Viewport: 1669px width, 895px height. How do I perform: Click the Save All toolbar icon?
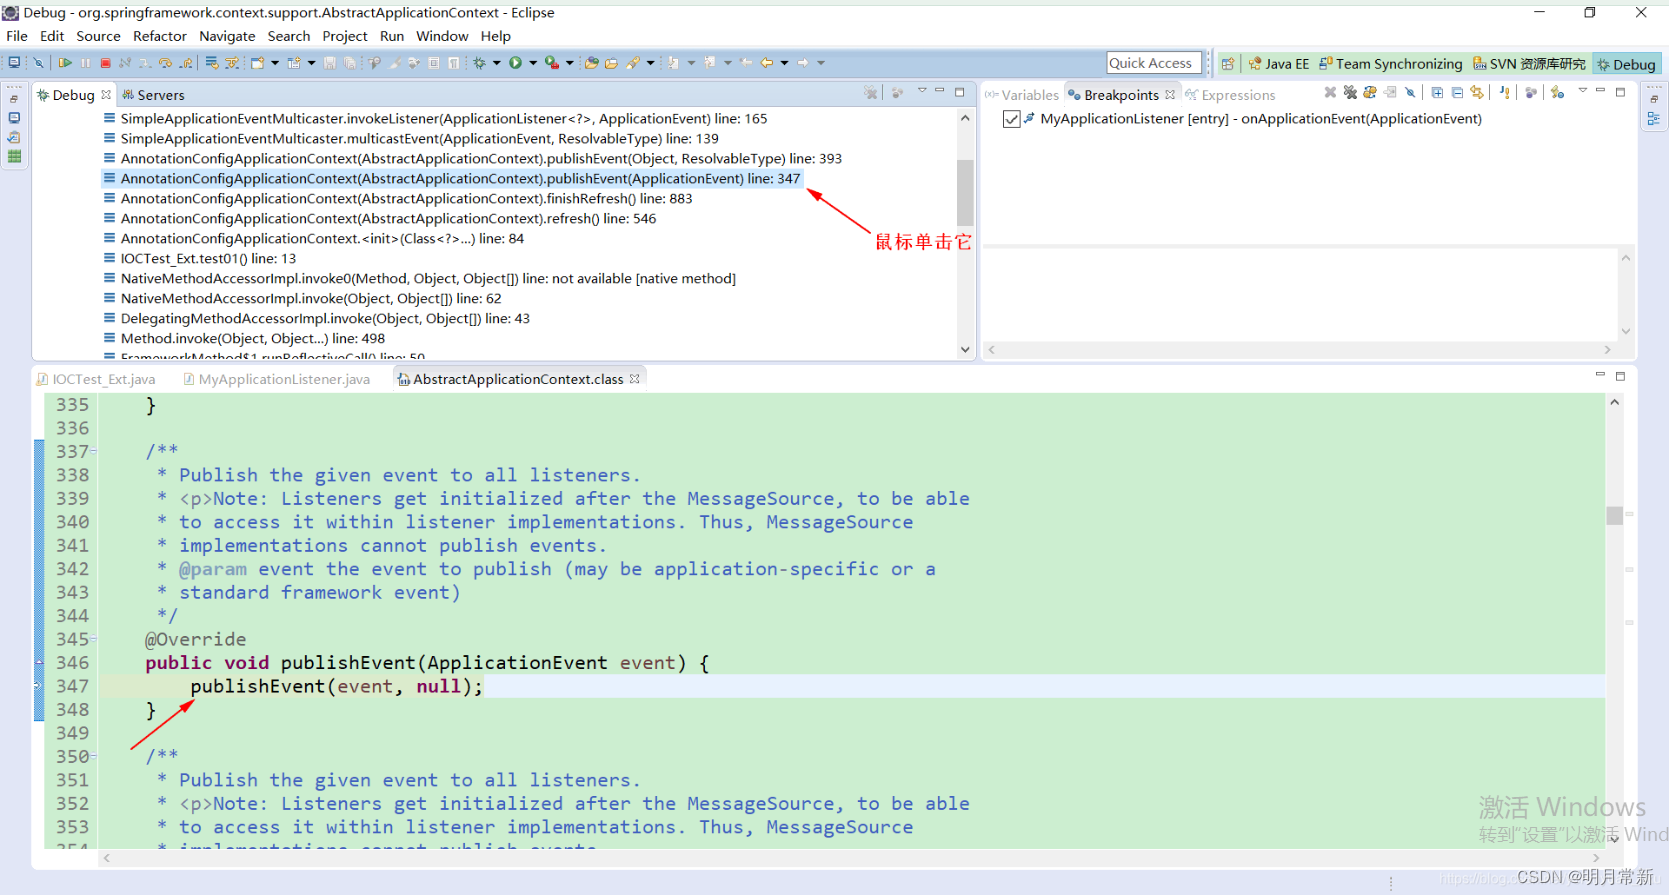(349, 63)
